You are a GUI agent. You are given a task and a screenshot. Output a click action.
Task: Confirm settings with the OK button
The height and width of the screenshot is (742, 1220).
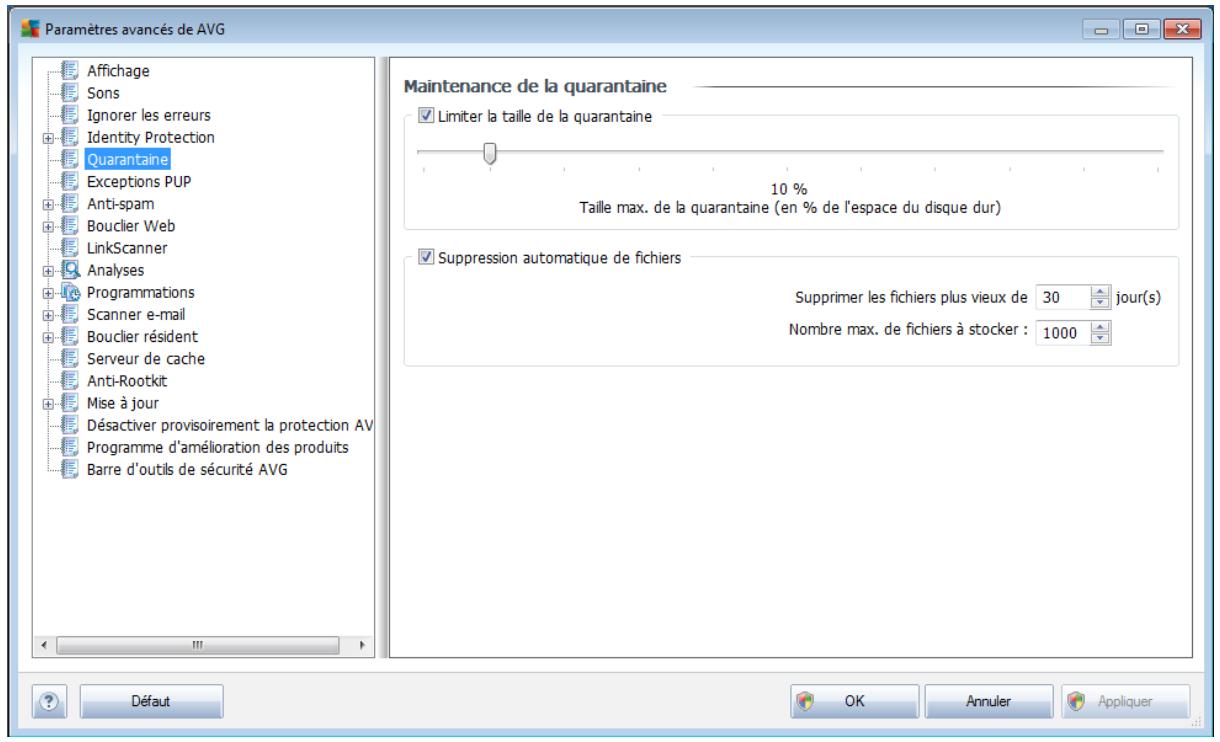[x=855, y=702]
